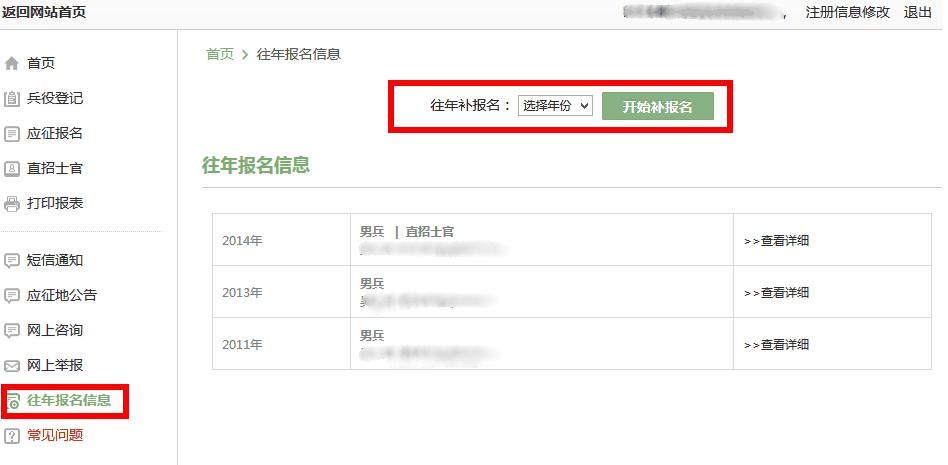Open 常见问题 in the sidebar
948x465 pixels.
[x=55, y=435]
